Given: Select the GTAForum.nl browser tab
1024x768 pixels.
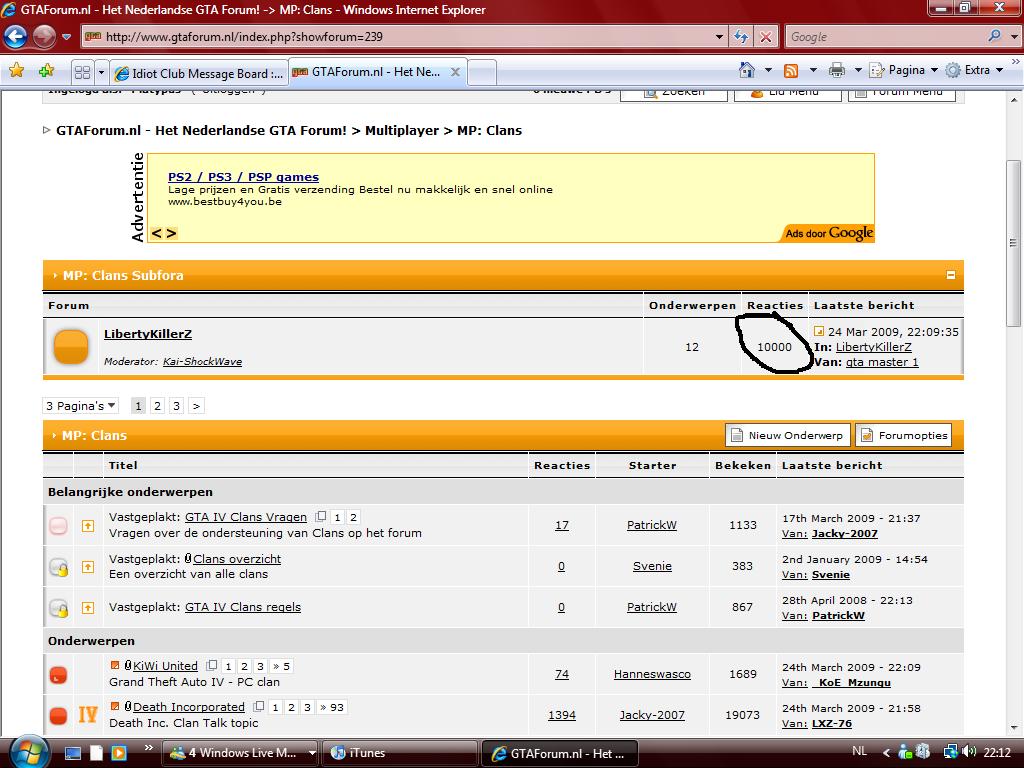Looking at the screenshot, I should 367,72.
